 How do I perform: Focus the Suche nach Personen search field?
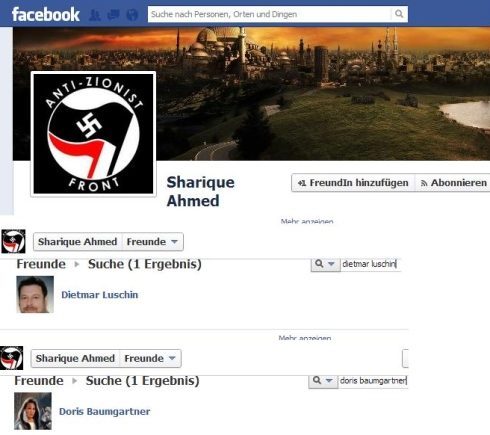269,14
